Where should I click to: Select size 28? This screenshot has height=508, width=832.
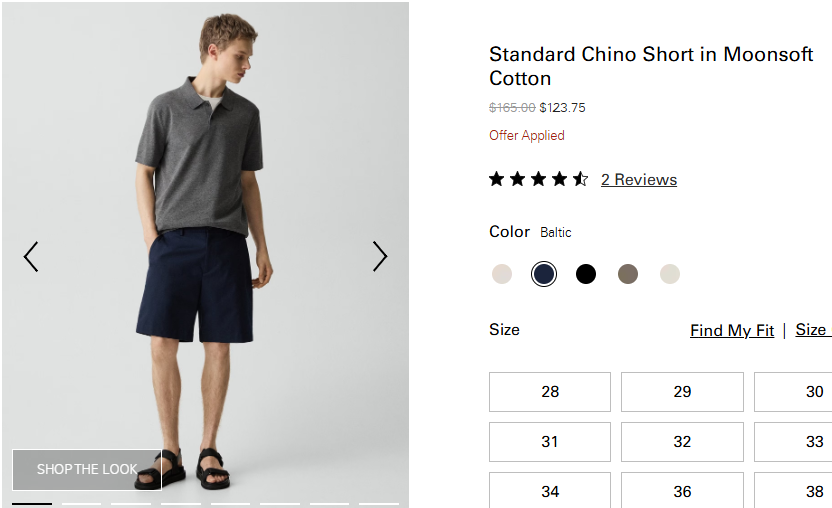(x=550, y=392)
